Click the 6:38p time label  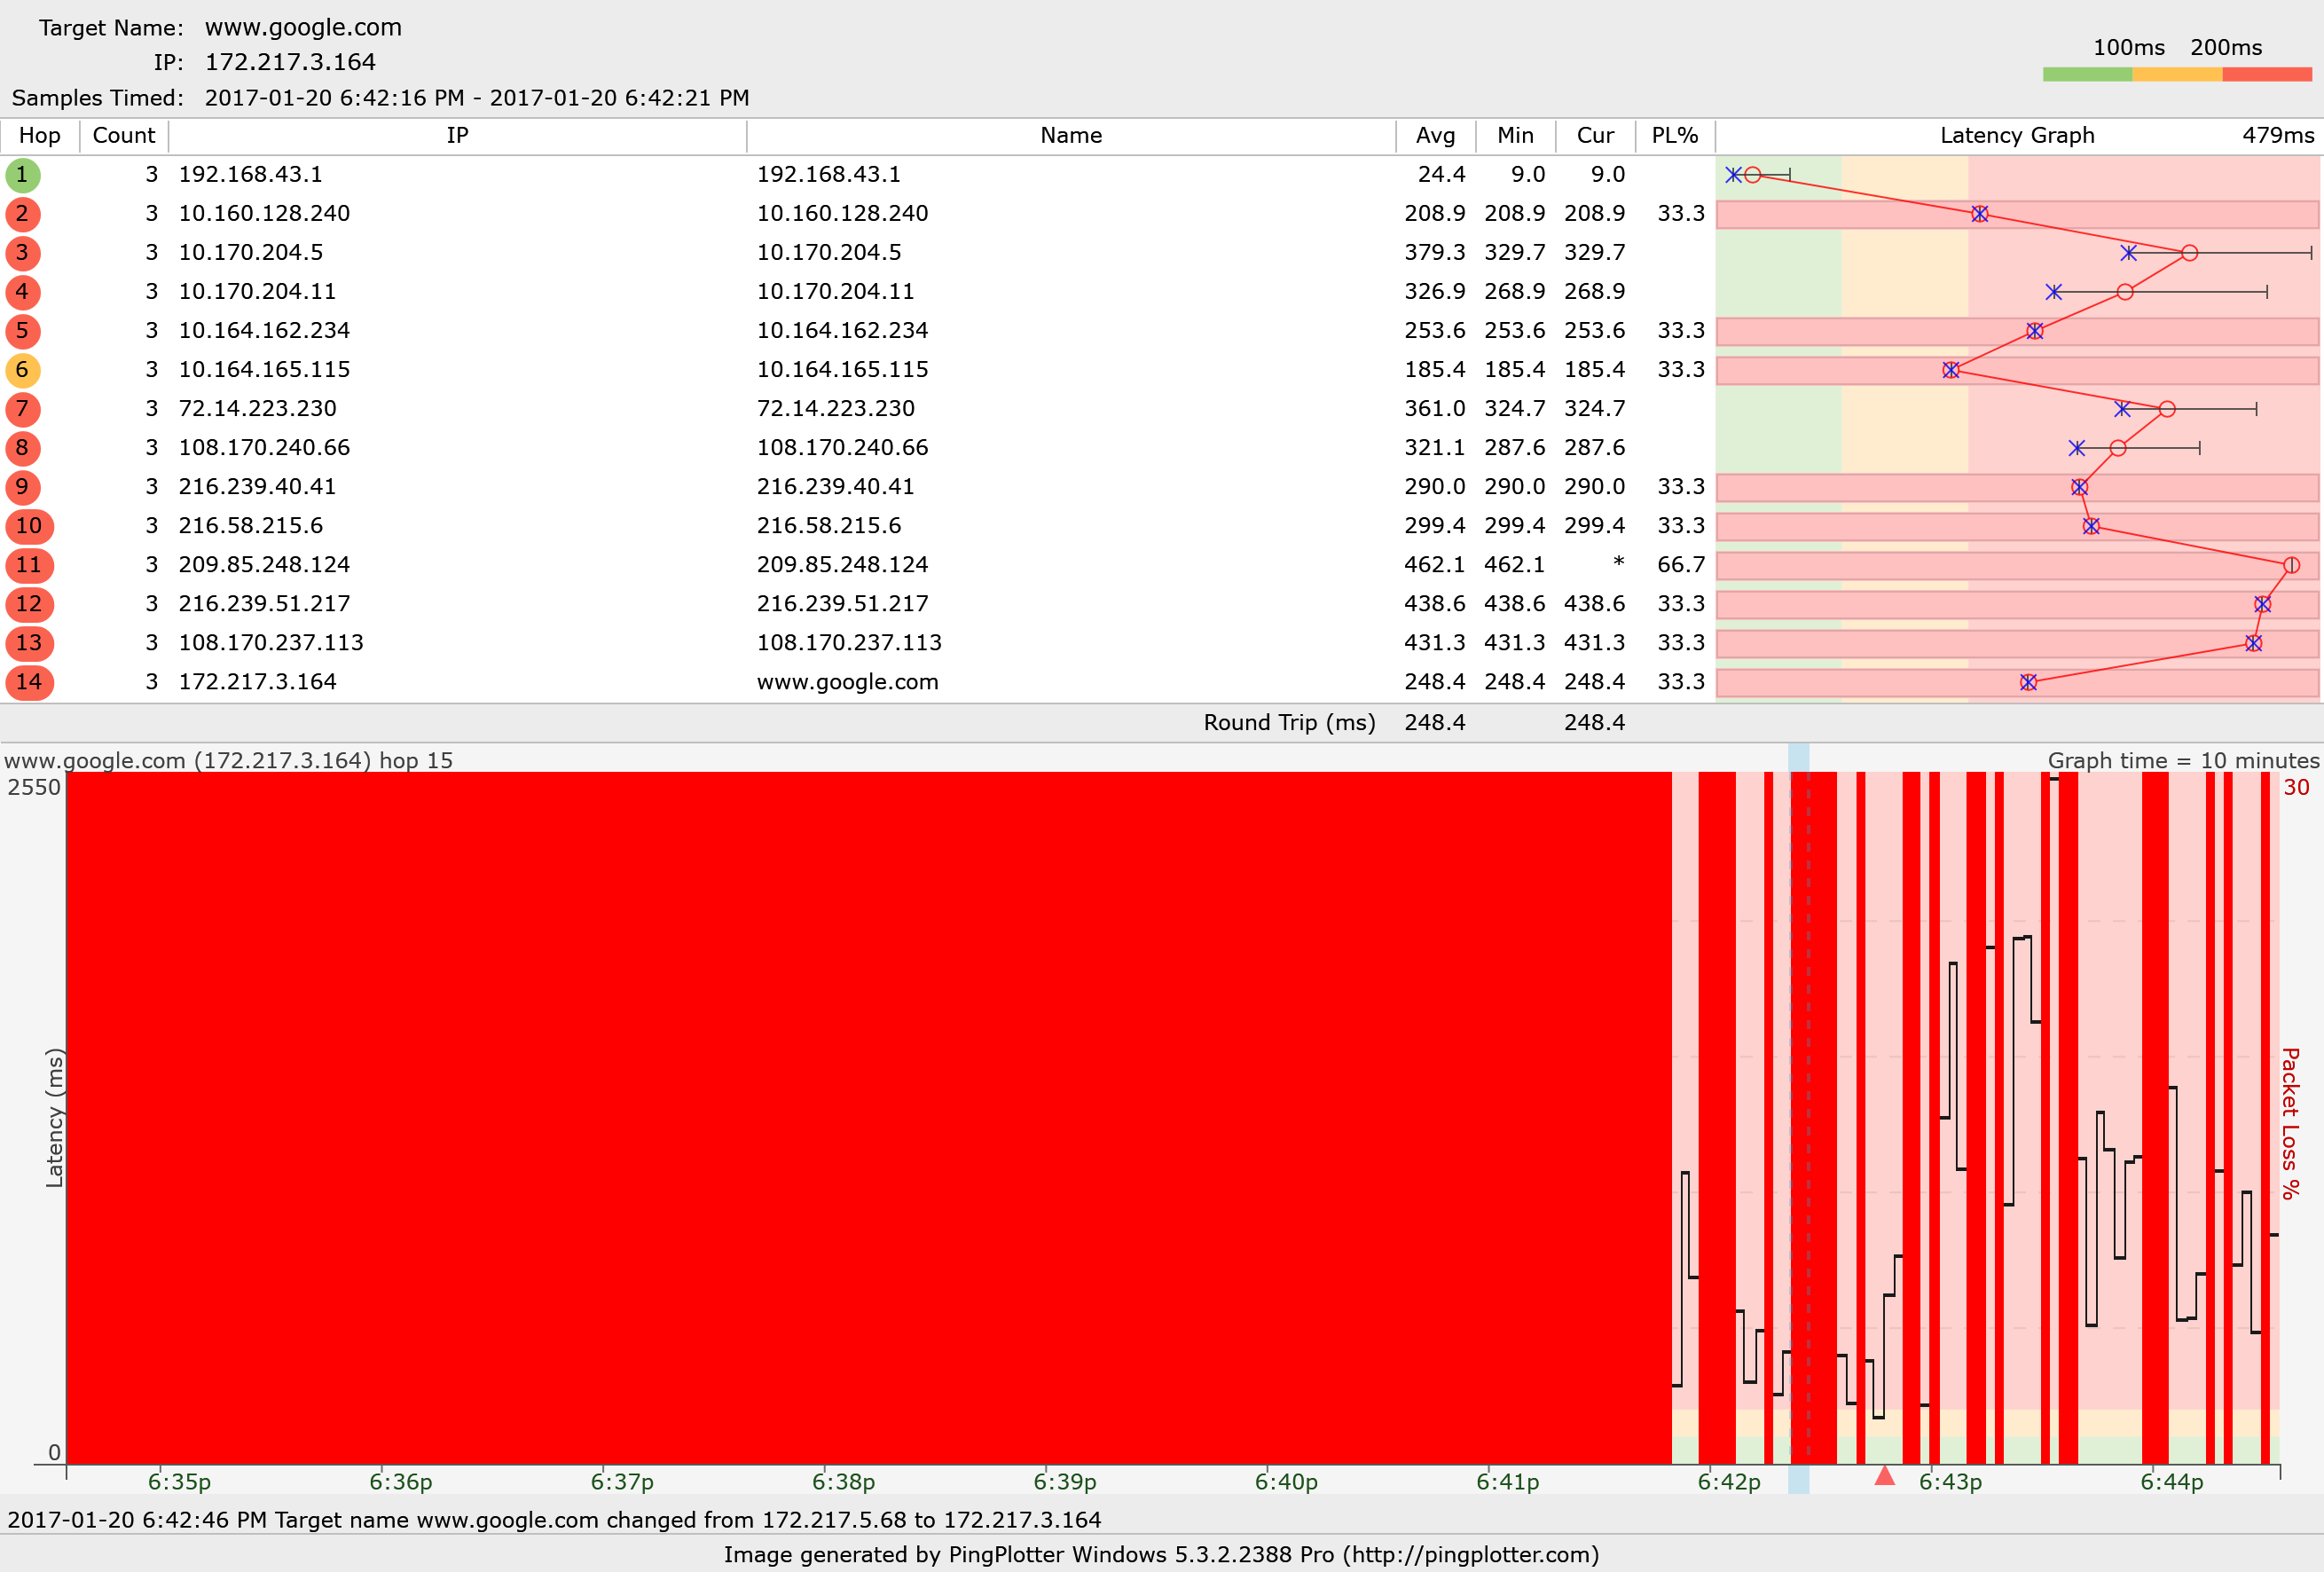(843, 1482)
